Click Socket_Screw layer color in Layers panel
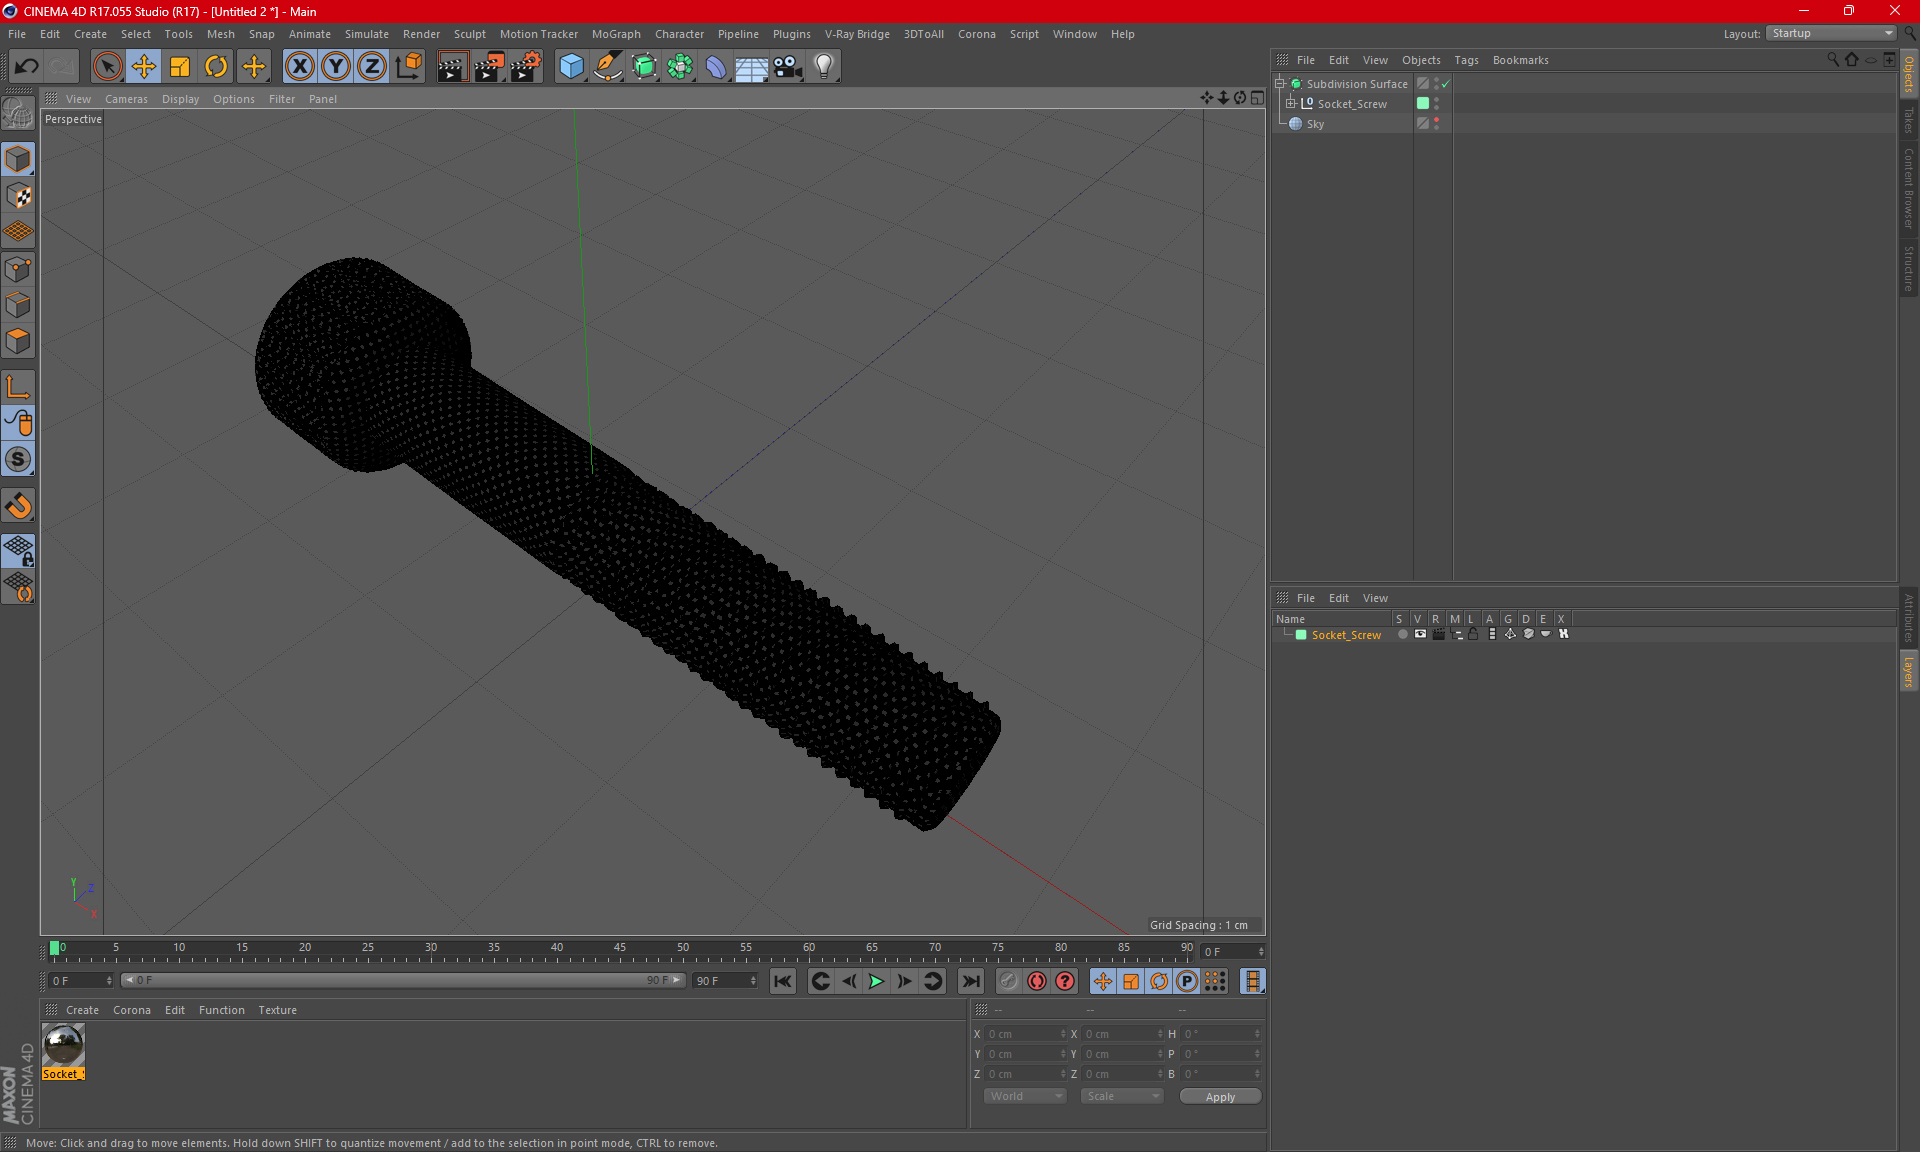 [x=1301, y=635]
